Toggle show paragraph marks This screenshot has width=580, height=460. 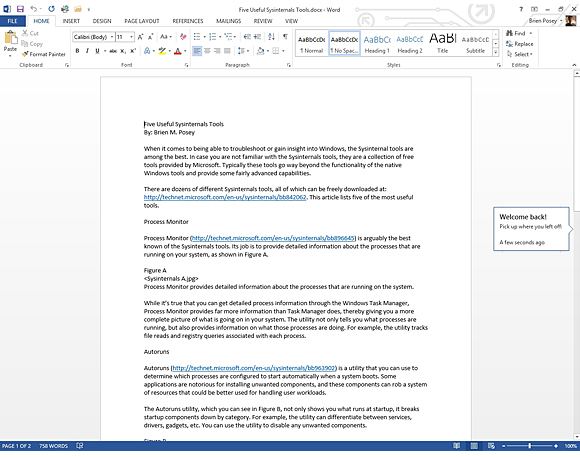285,36
